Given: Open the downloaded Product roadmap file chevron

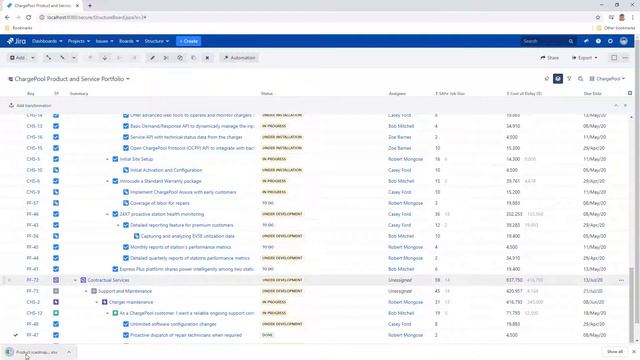Looking at the screenshot, I should pyautogui.click(x=69, y=352).
